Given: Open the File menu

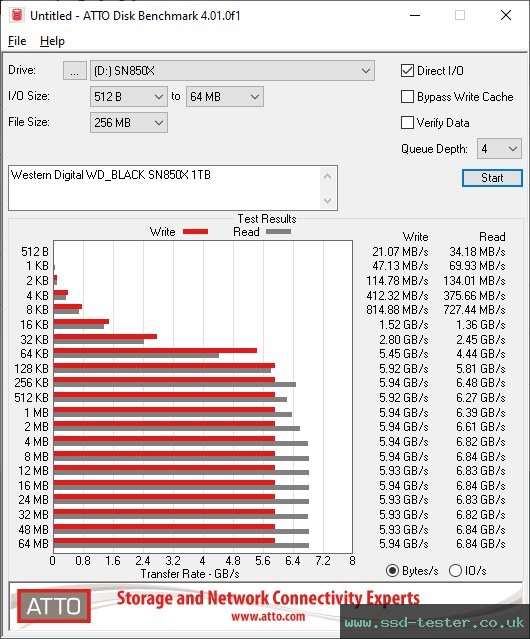Looking at the screenshot, I should tap(17, 41).
